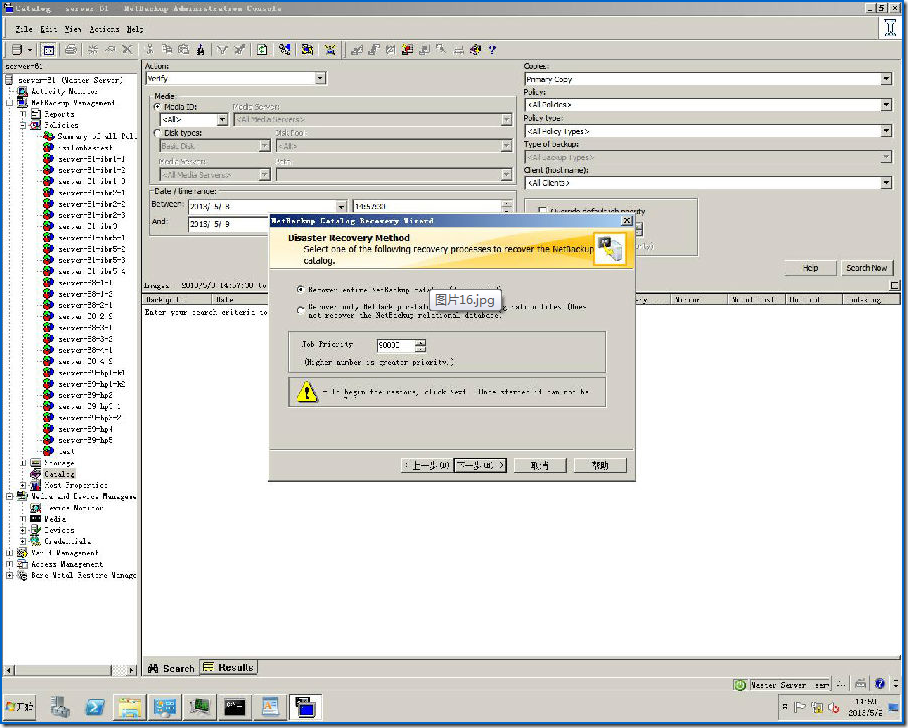This screenshot has height=728, width=908.
Task: Collapse Media and Device Management node
Action: [9, 496]
